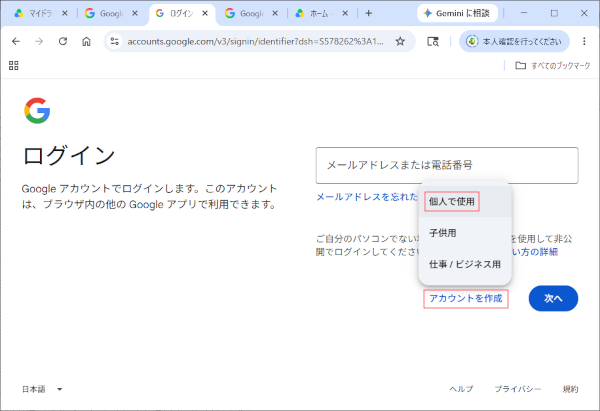Click the アカウントを作成 link
Viewport: 600px width, 411px height.
466,298
